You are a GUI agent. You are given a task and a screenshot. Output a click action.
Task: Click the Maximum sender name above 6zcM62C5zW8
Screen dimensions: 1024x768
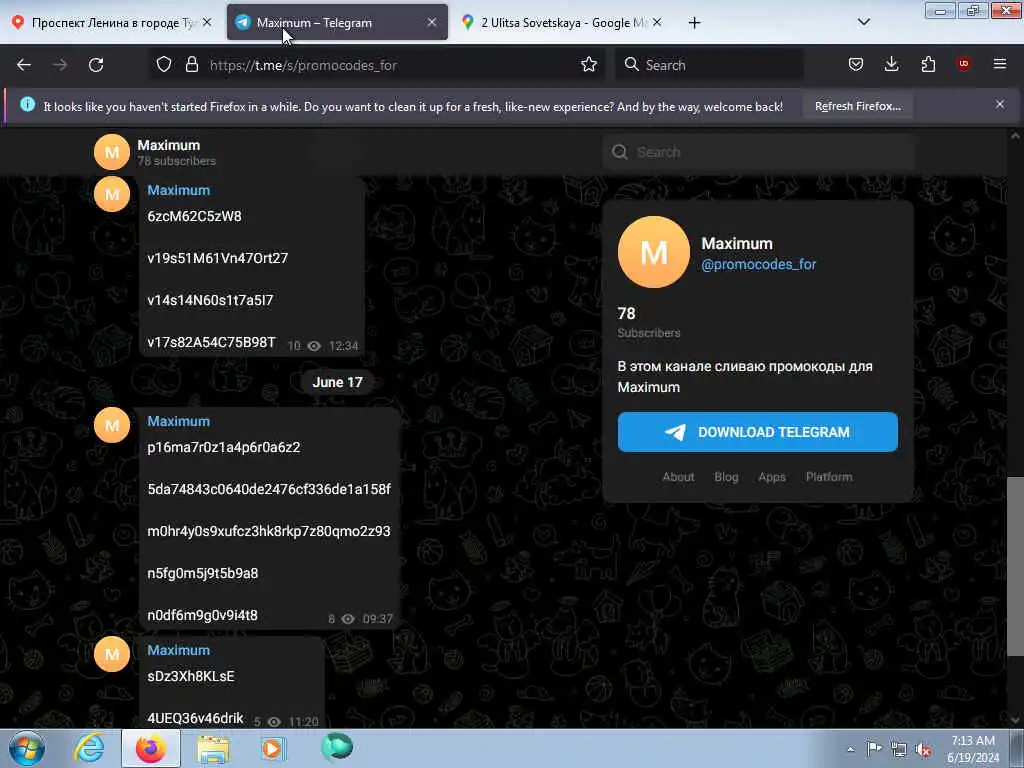coord(178,190)
